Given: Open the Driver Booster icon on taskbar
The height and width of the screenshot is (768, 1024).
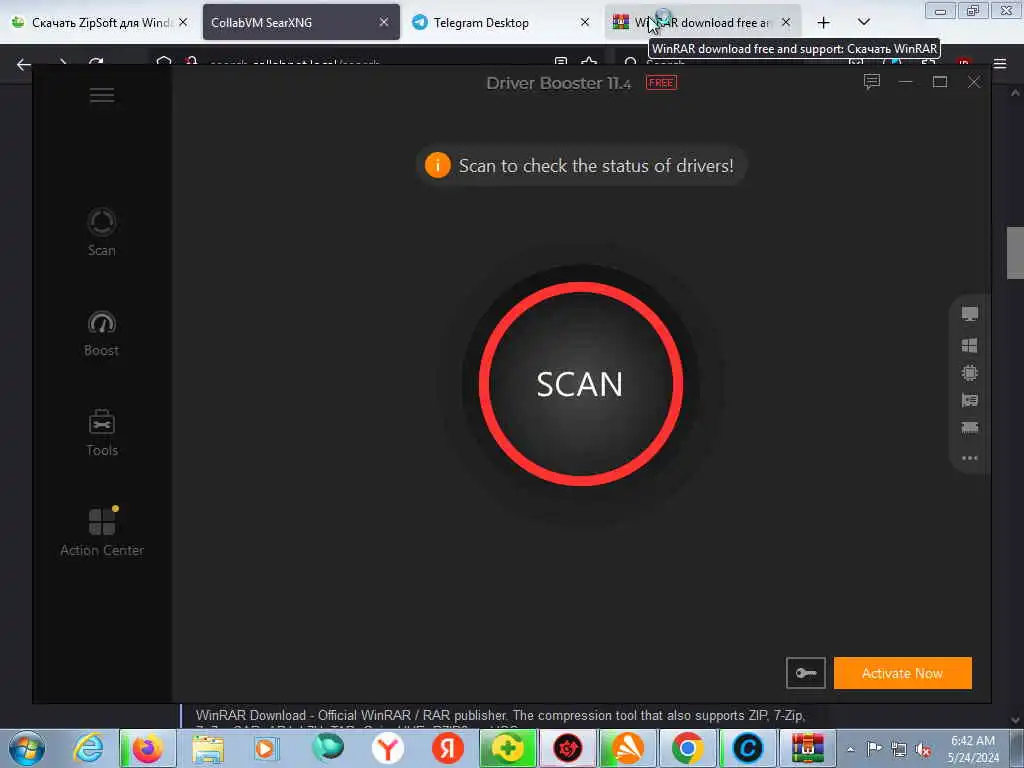Looking at the screenshot, I should tap(568, 748).
